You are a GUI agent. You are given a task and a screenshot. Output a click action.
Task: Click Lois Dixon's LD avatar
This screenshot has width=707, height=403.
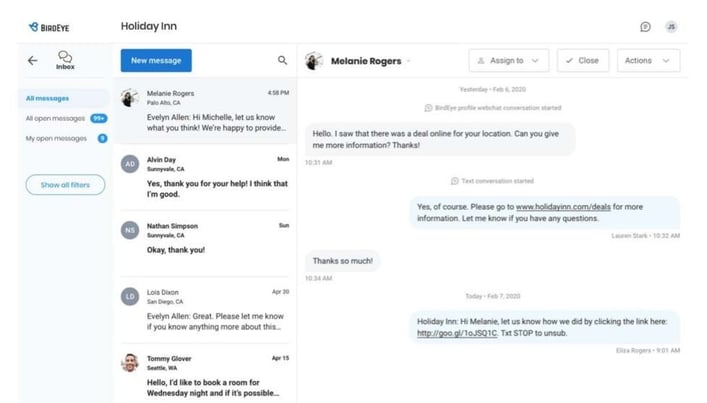[x=130, y=296]
